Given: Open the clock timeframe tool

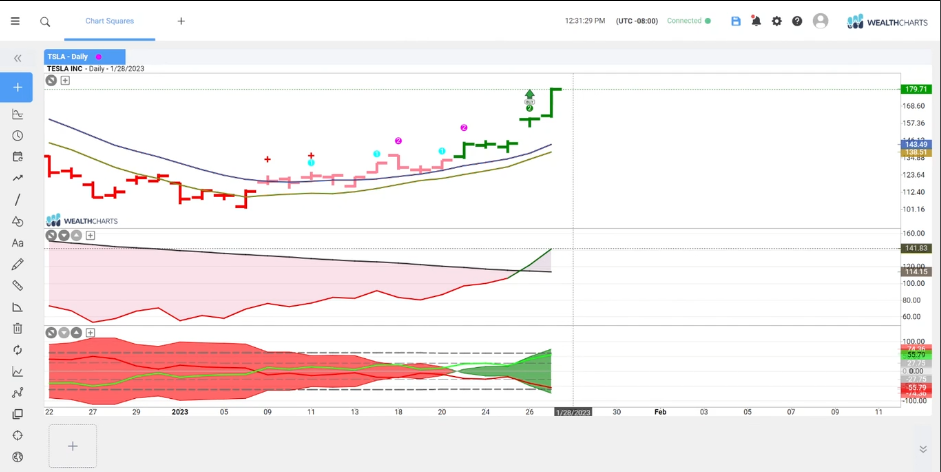Looking at the screenshot, I should point(17,136).
